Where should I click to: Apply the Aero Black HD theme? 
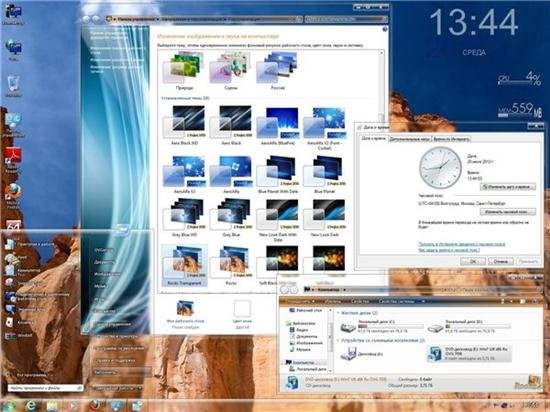click(184, 126)
